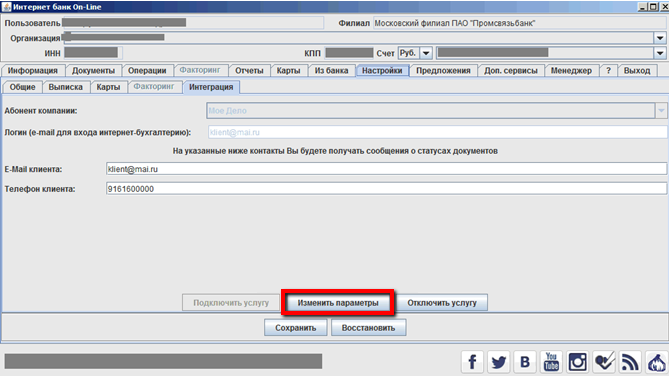Click the Изменить параметры button
669x376 pixels.
pyautogui.click(x=338, y=303)
